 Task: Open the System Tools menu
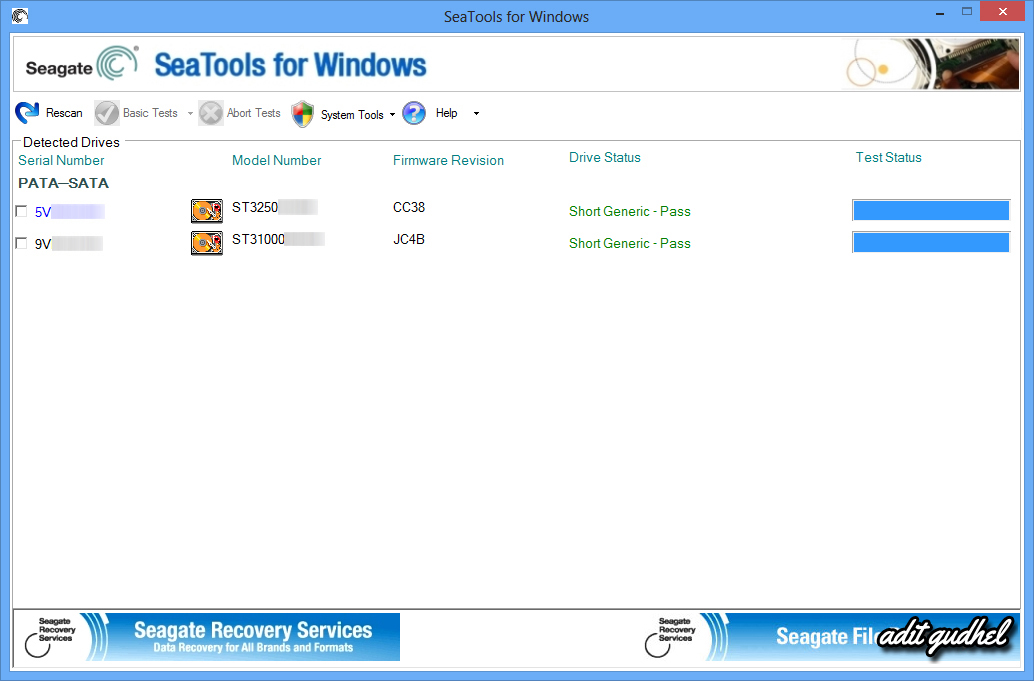coord(352,115)
